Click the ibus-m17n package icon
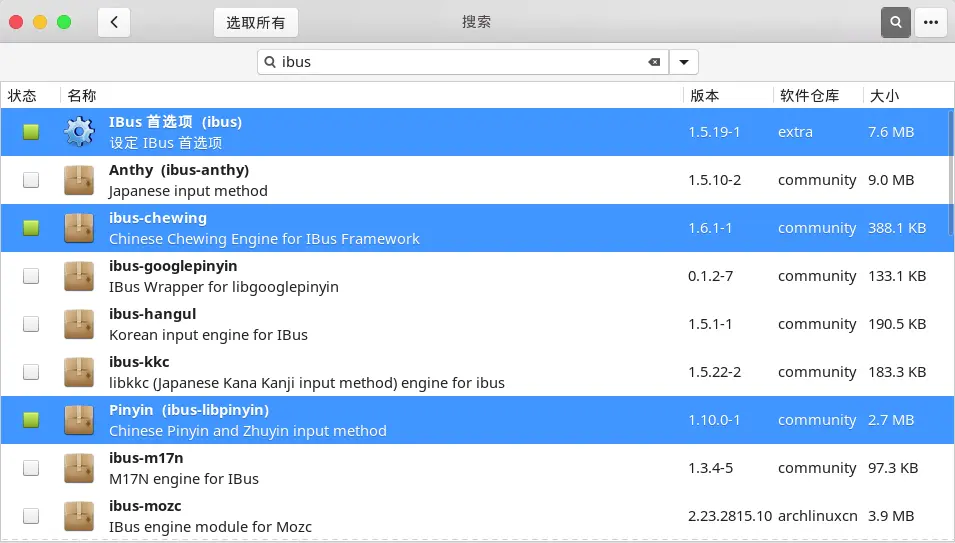The height and width of the screenshot is (543, 955). coord(79,468)
